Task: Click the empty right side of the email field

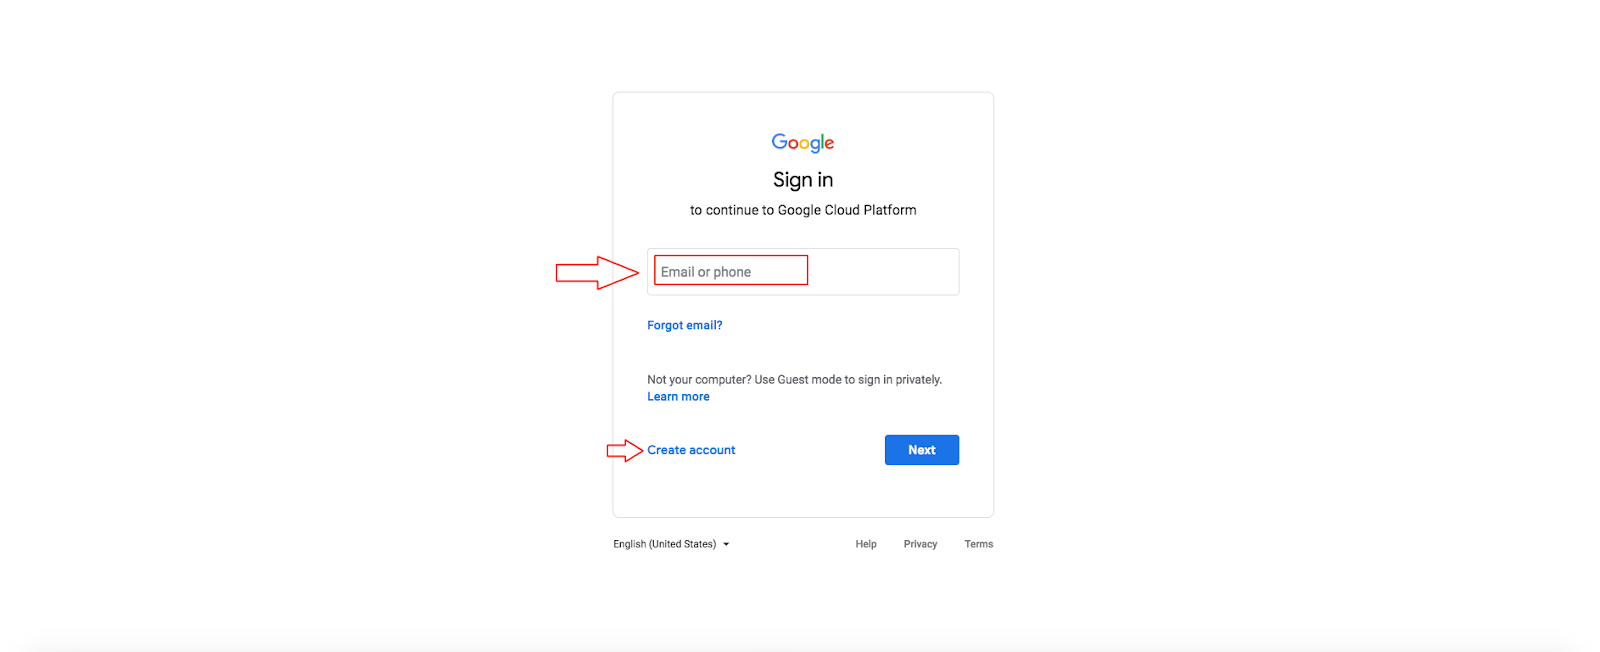Action: (x=883, y=272)
